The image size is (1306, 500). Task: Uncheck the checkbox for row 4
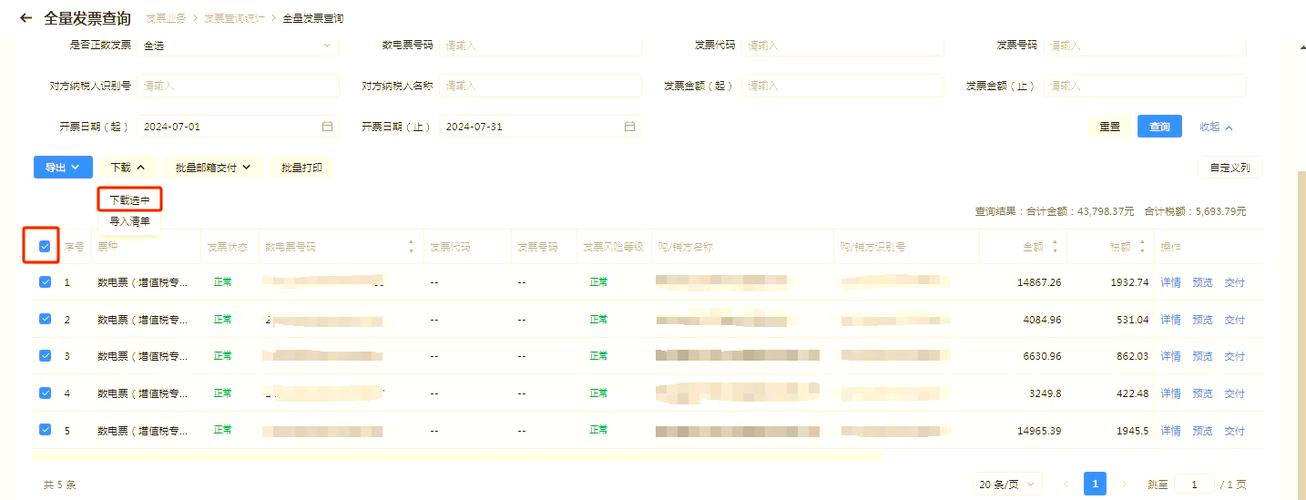click(x=44, y=393)
